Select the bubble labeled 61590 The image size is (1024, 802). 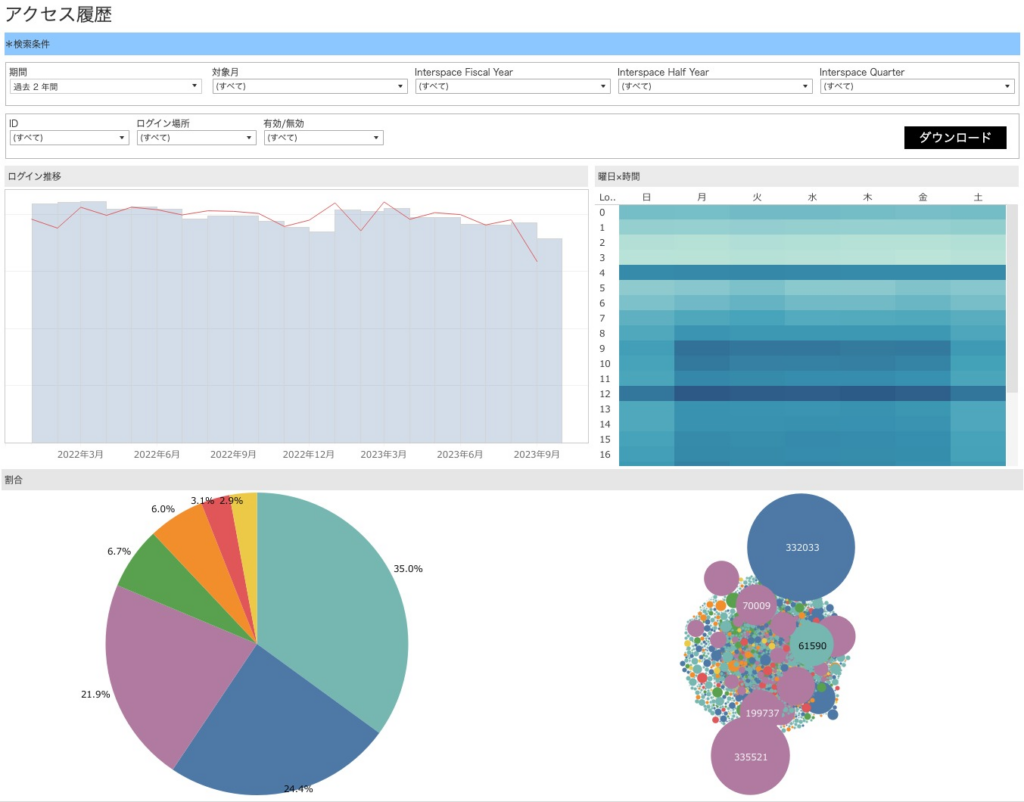(x=811, y=646)
